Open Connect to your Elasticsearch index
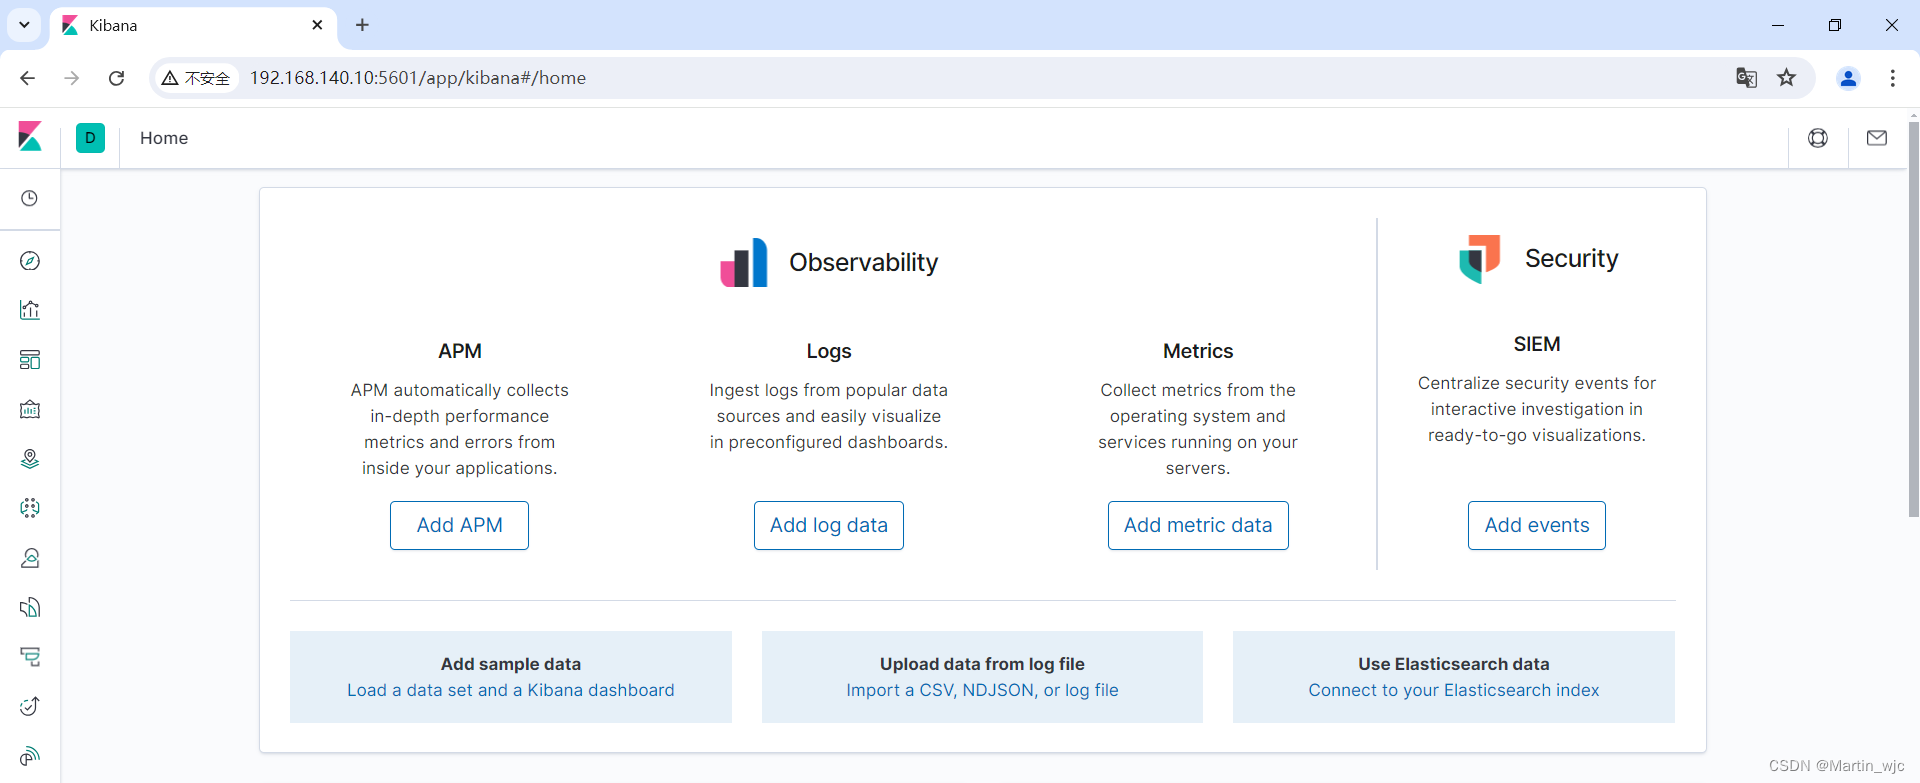Screen dimensions: 1920x783 pyautogui.click(x=1454, y=690)
